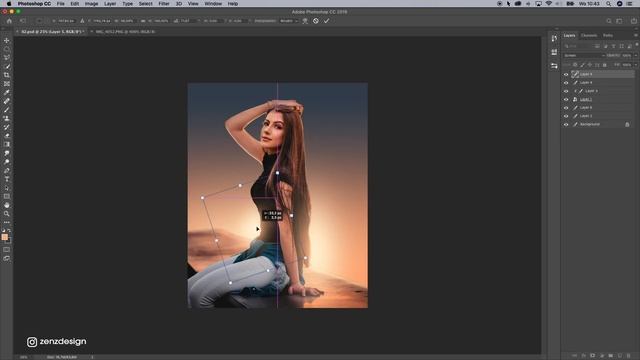Open the File menu
Image resolution: width=640 pixels, height=360 pixels.
[x=60, y=4]
